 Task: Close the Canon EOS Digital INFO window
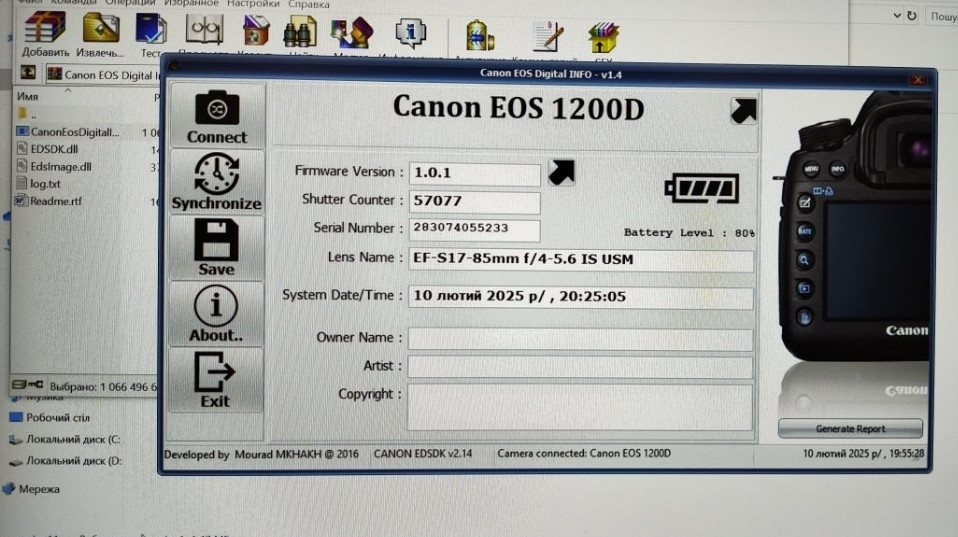[x=918, y=79]
